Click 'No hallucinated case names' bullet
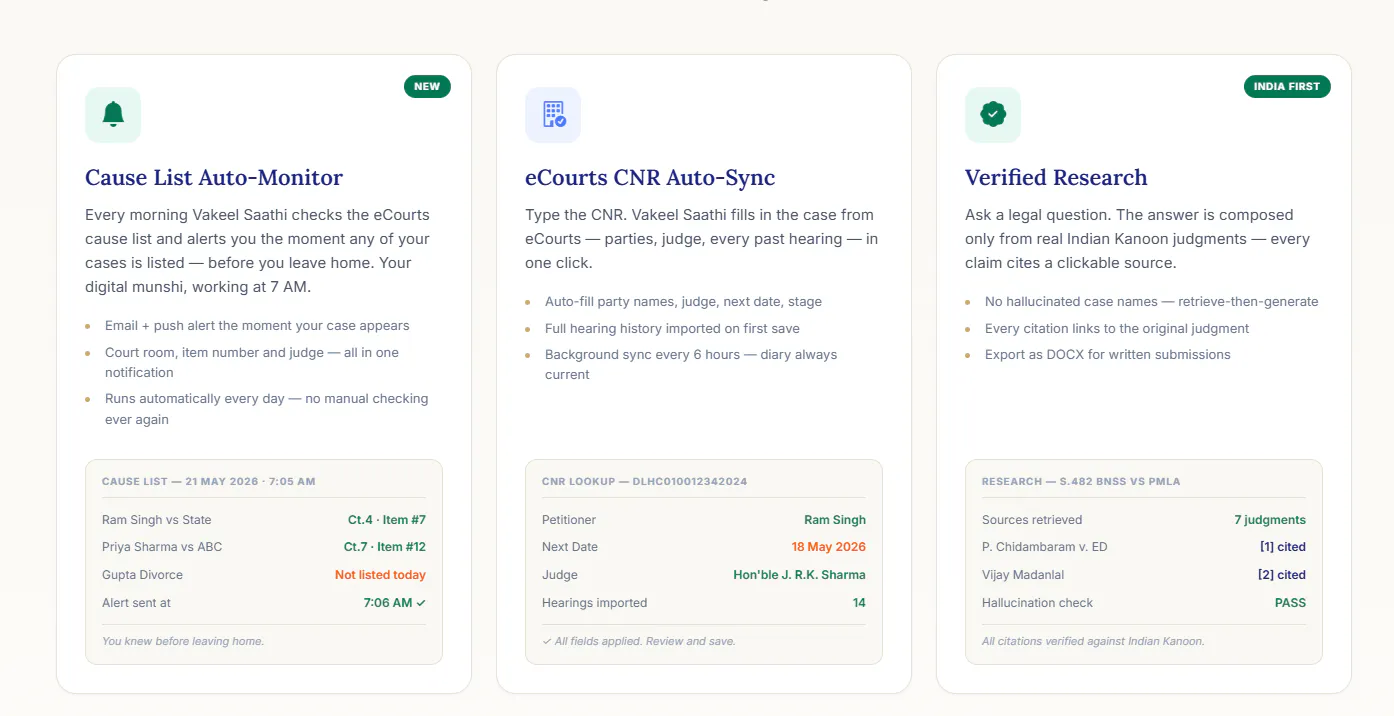This screenshot has width=1394, height=716. point(1151,302)
